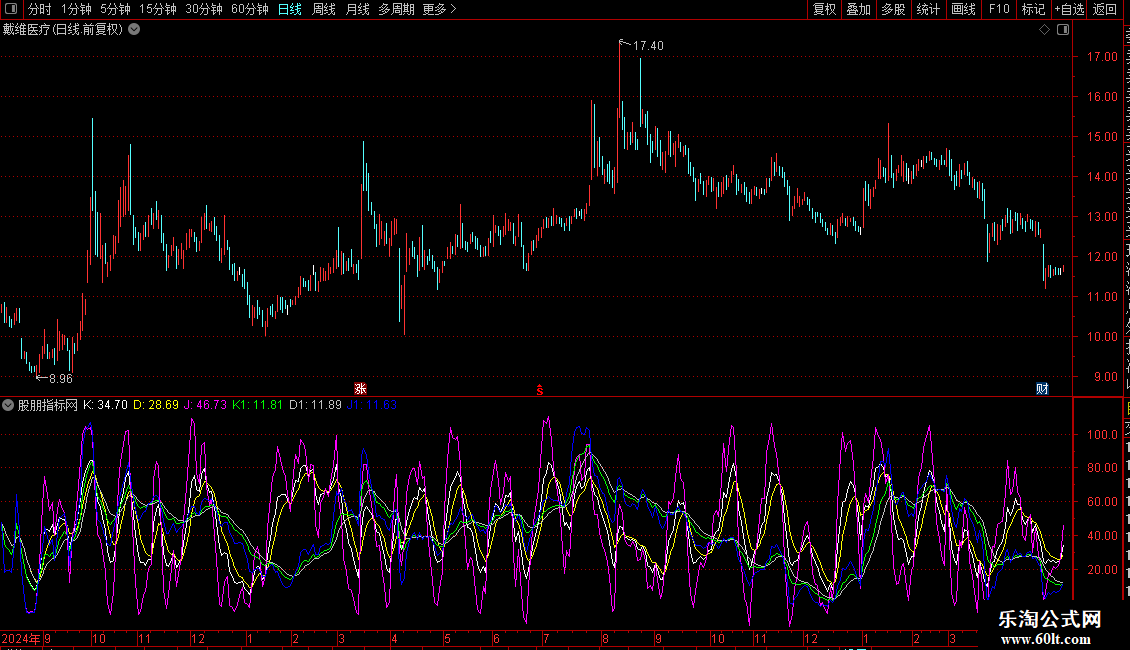
Task: Switch to 月线 monthly chart
Action: (357, 9)
